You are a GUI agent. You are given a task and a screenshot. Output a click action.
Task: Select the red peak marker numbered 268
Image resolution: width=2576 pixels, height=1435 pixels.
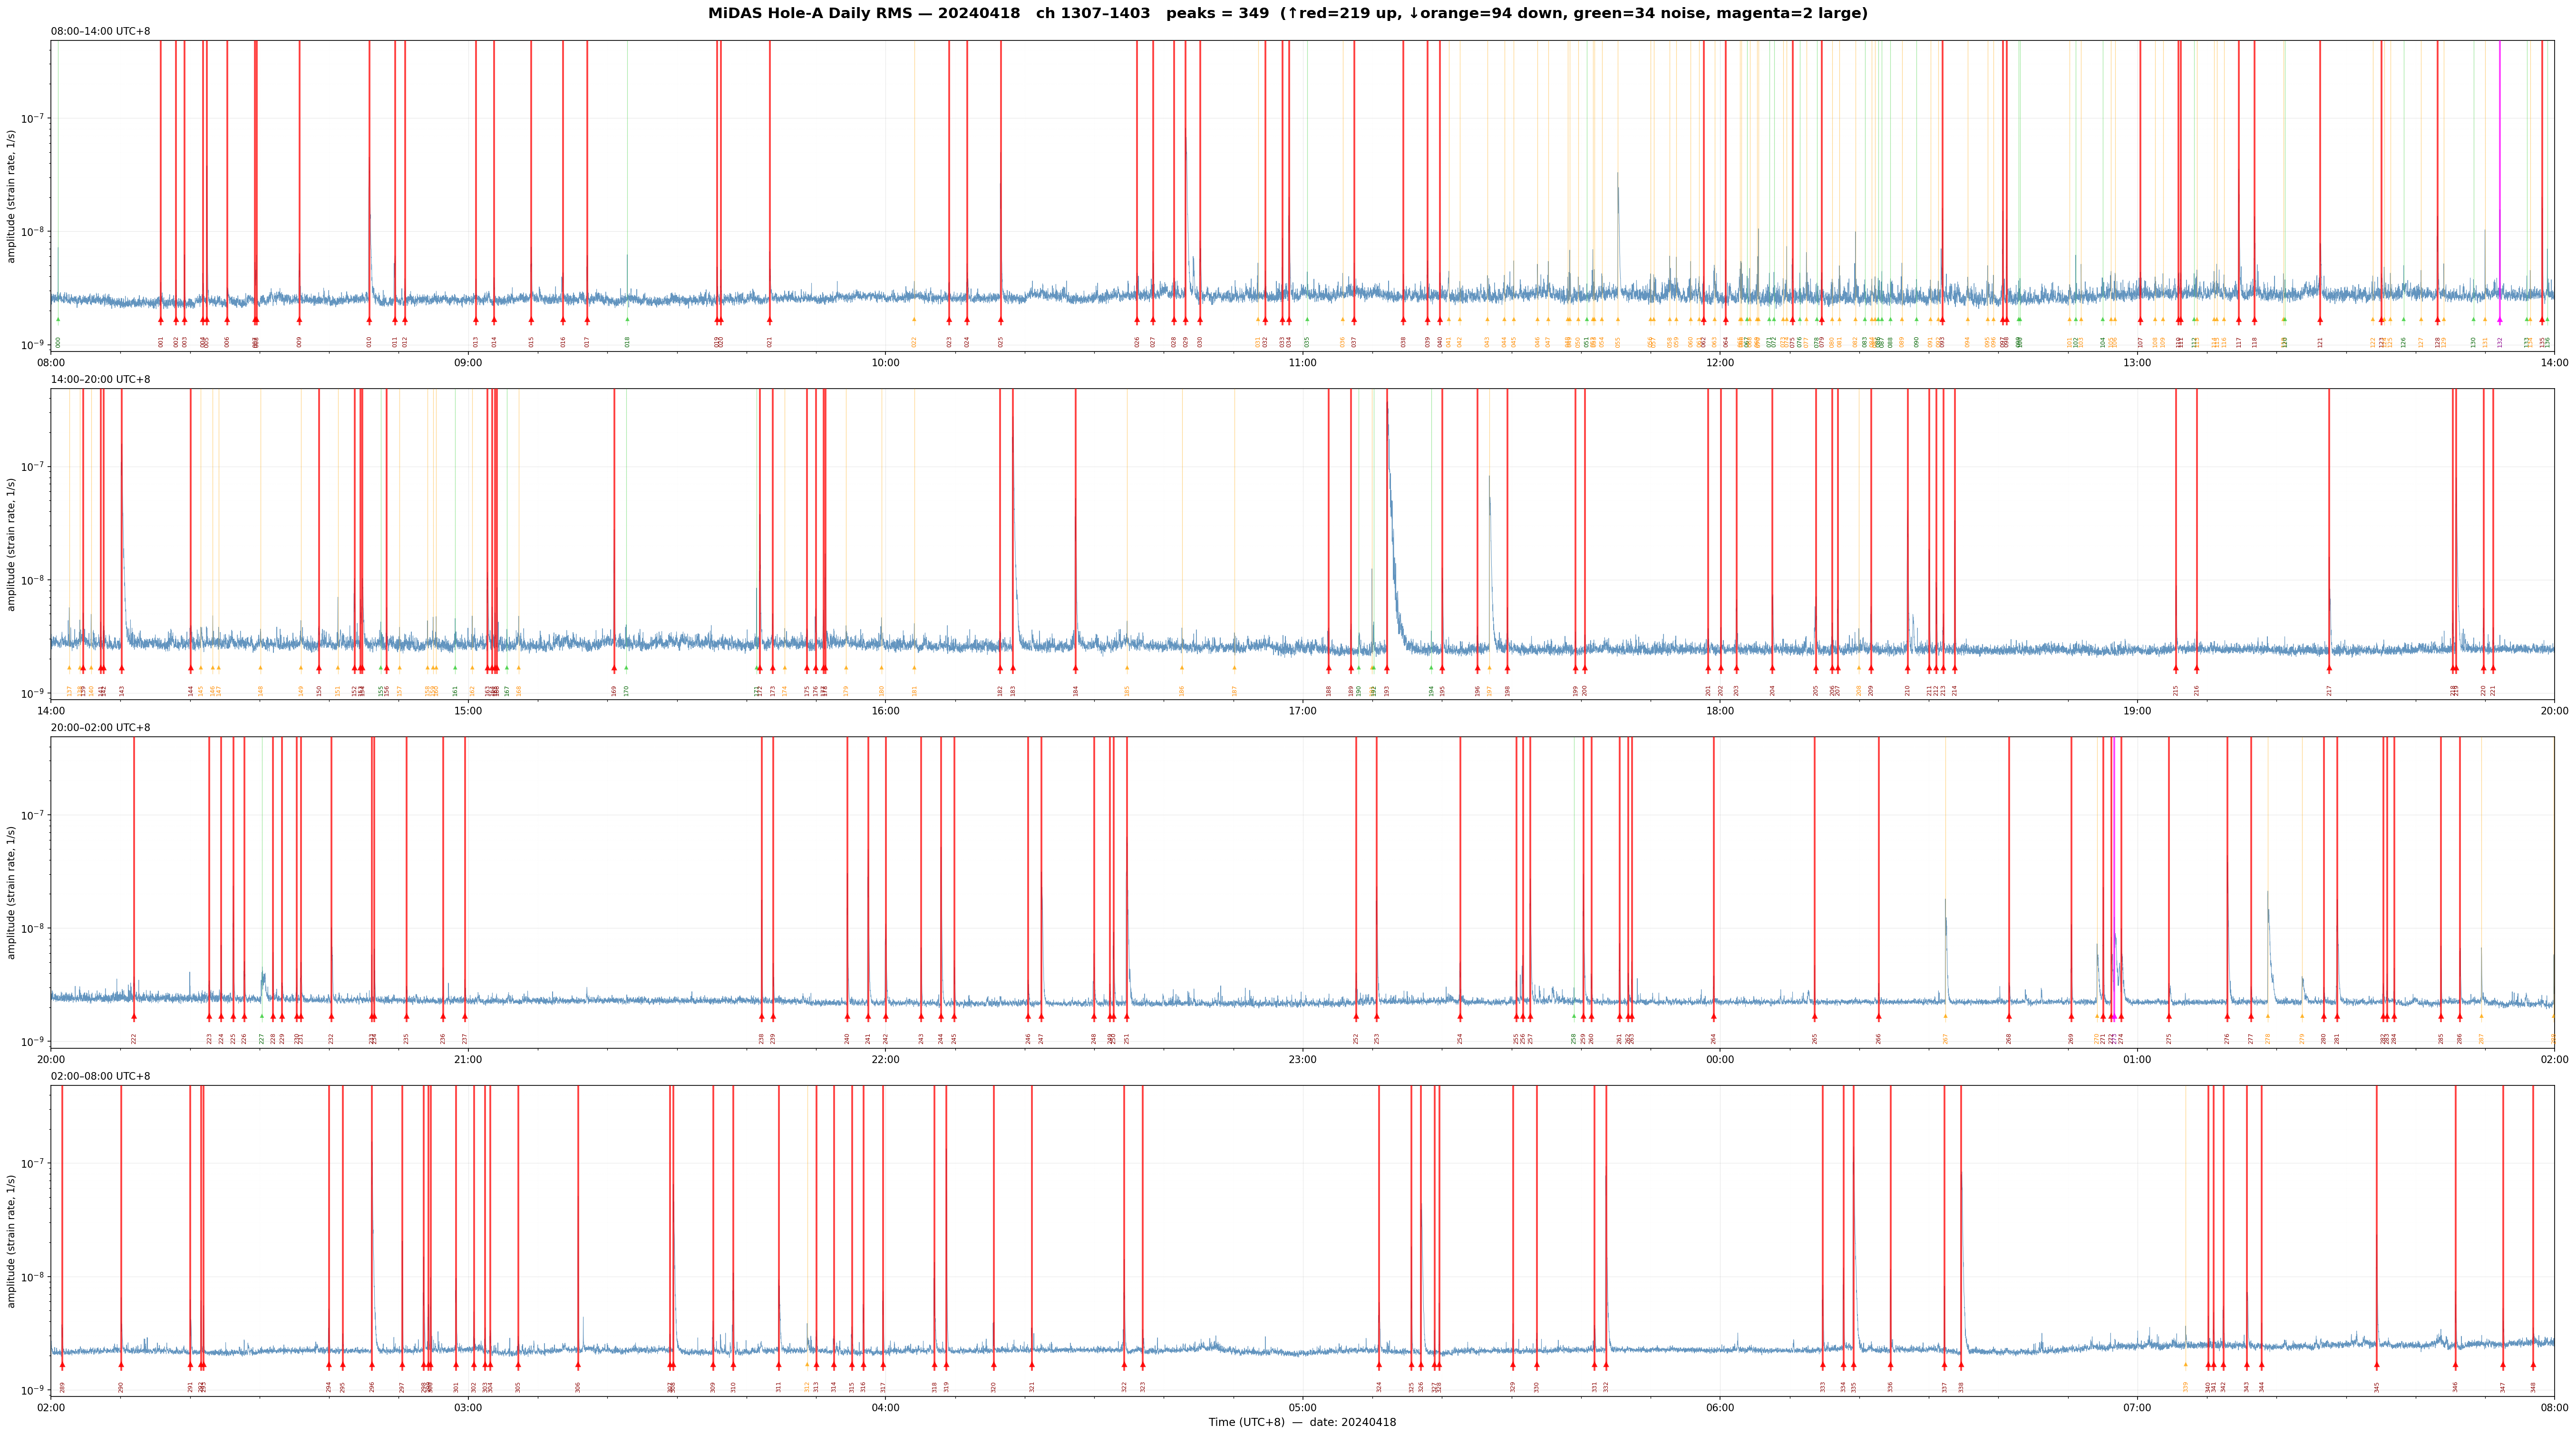(x=2008, y=1017)
